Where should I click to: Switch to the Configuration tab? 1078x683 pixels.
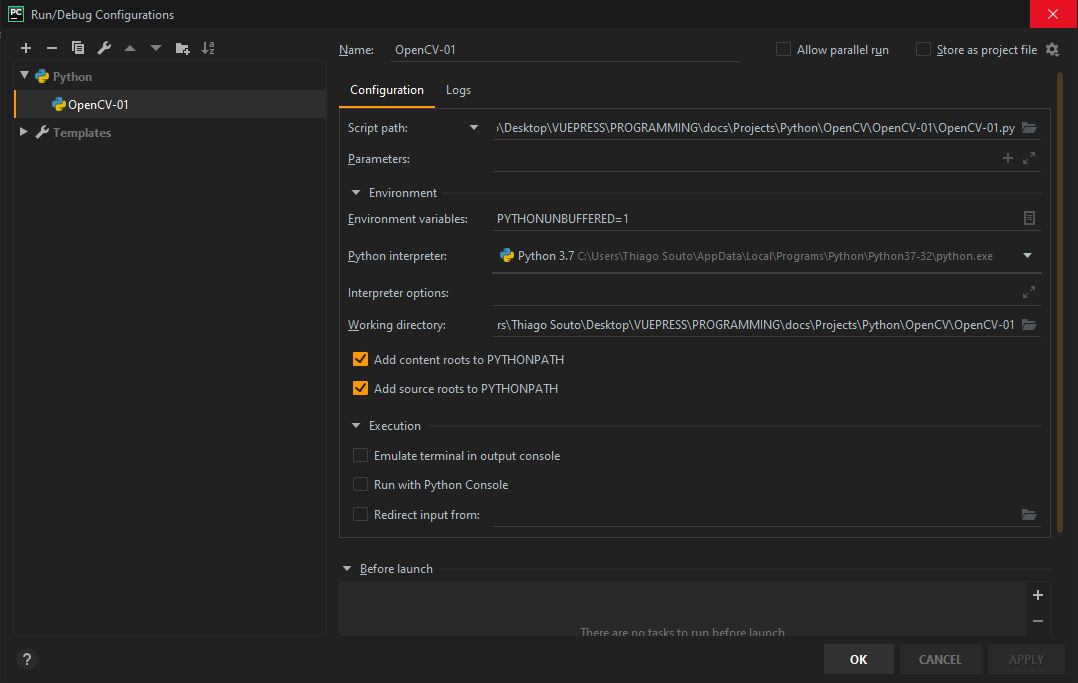(386, 90)
